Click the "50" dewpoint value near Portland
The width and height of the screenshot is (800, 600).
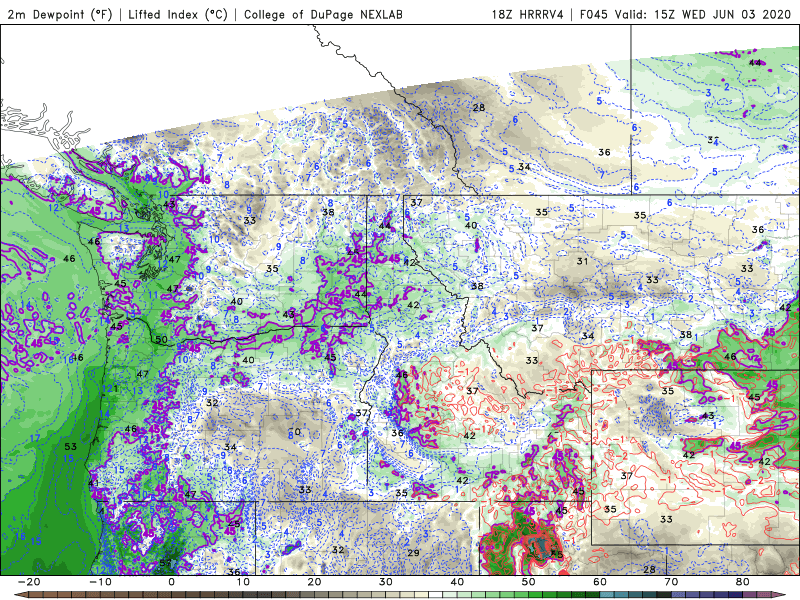[x=161, y=339]
